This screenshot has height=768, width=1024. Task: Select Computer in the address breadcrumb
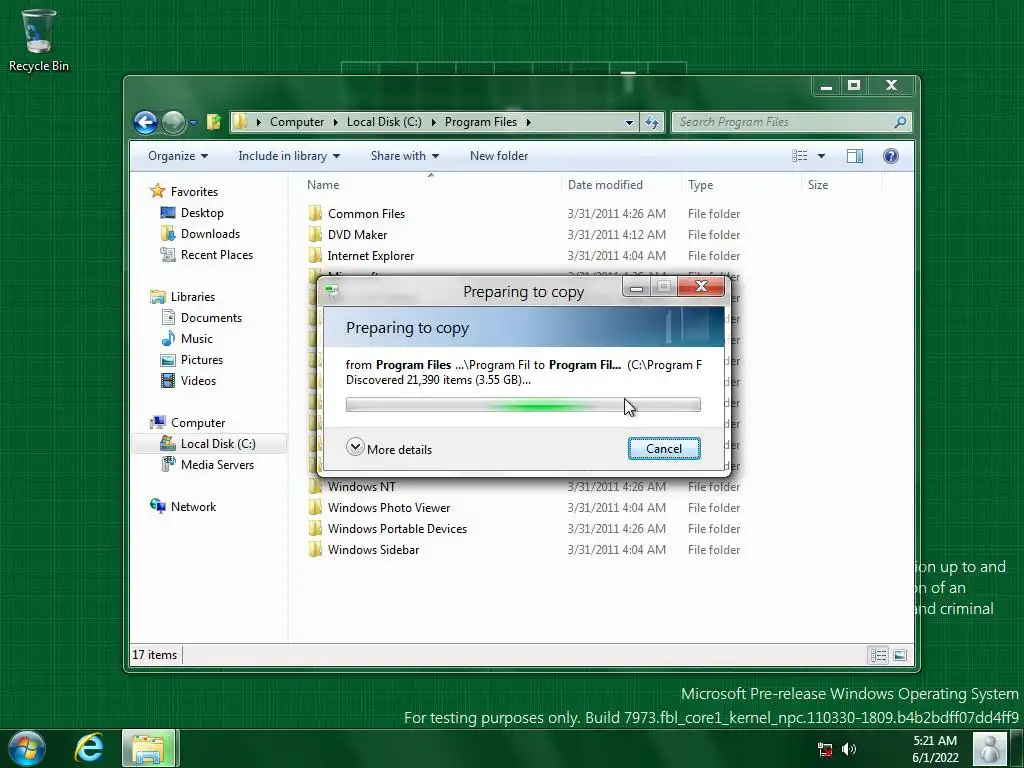click(296, 122)
